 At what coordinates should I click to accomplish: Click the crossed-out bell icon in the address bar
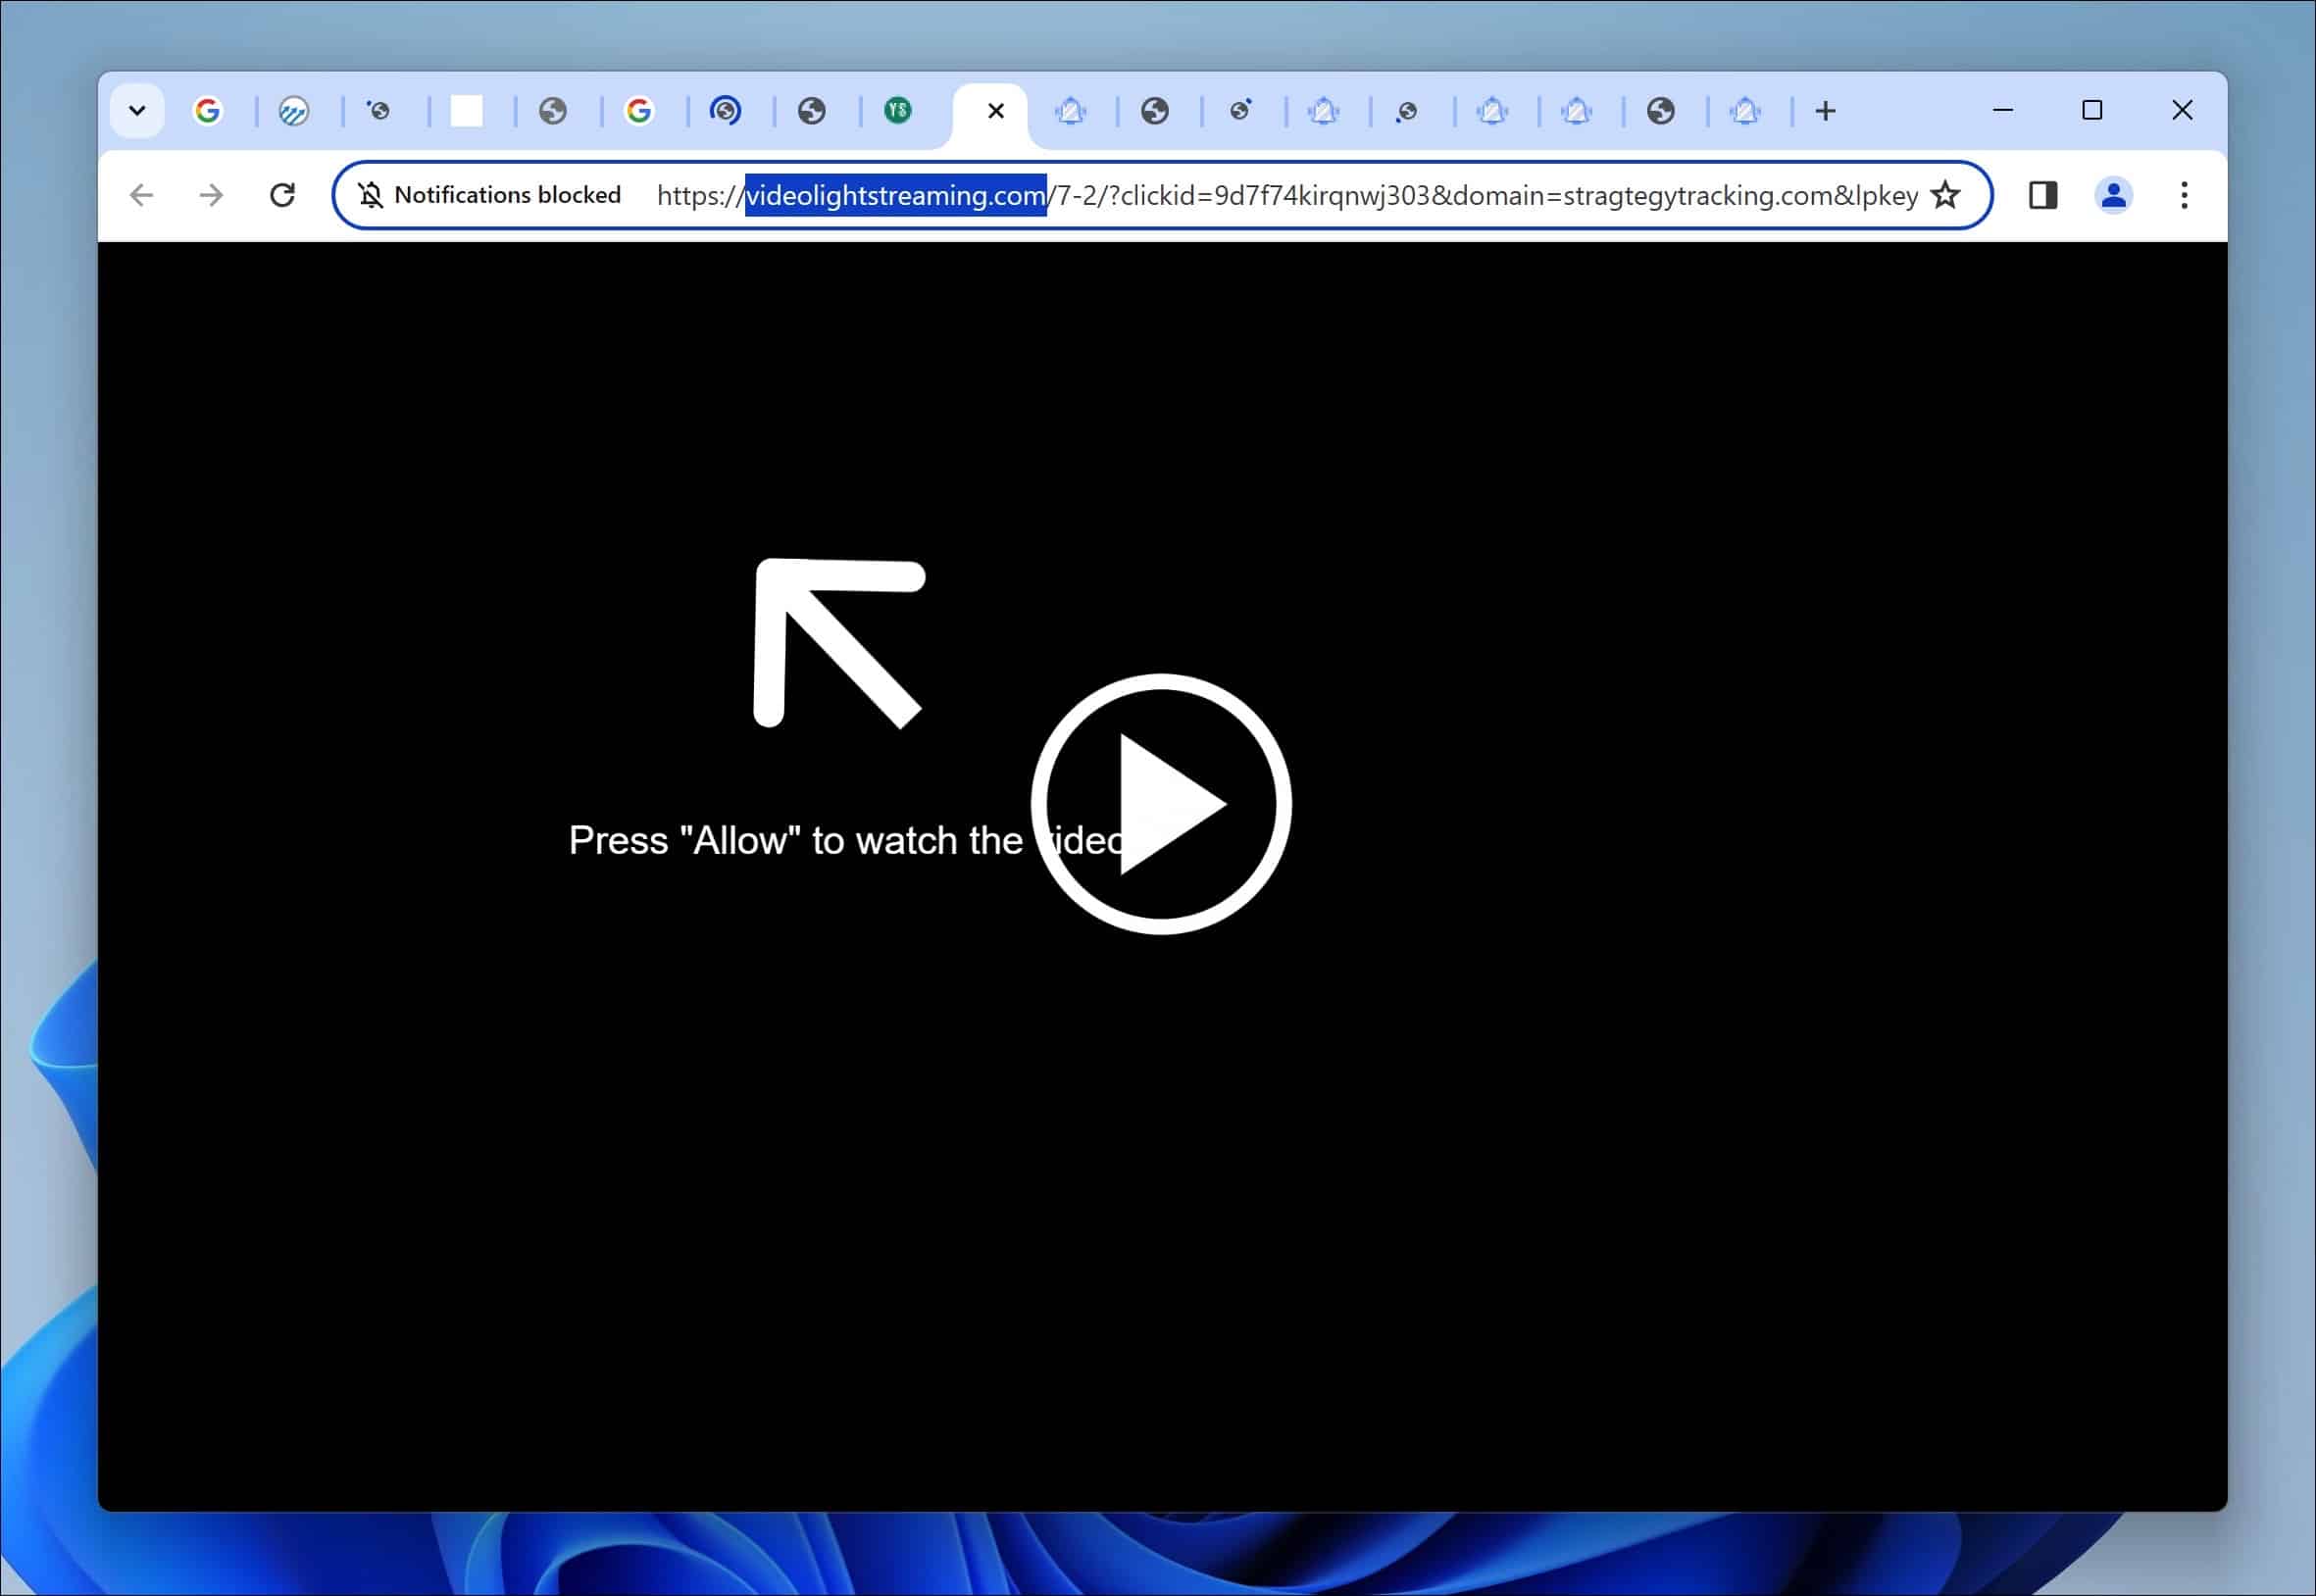pyautogui.click(x=371, y=195)
